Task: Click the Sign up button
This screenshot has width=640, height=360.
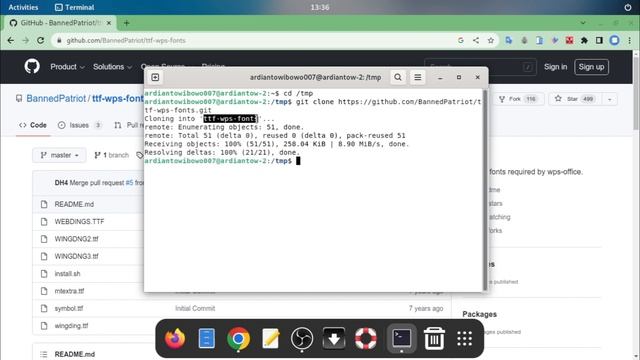Action: pos(591,67)
